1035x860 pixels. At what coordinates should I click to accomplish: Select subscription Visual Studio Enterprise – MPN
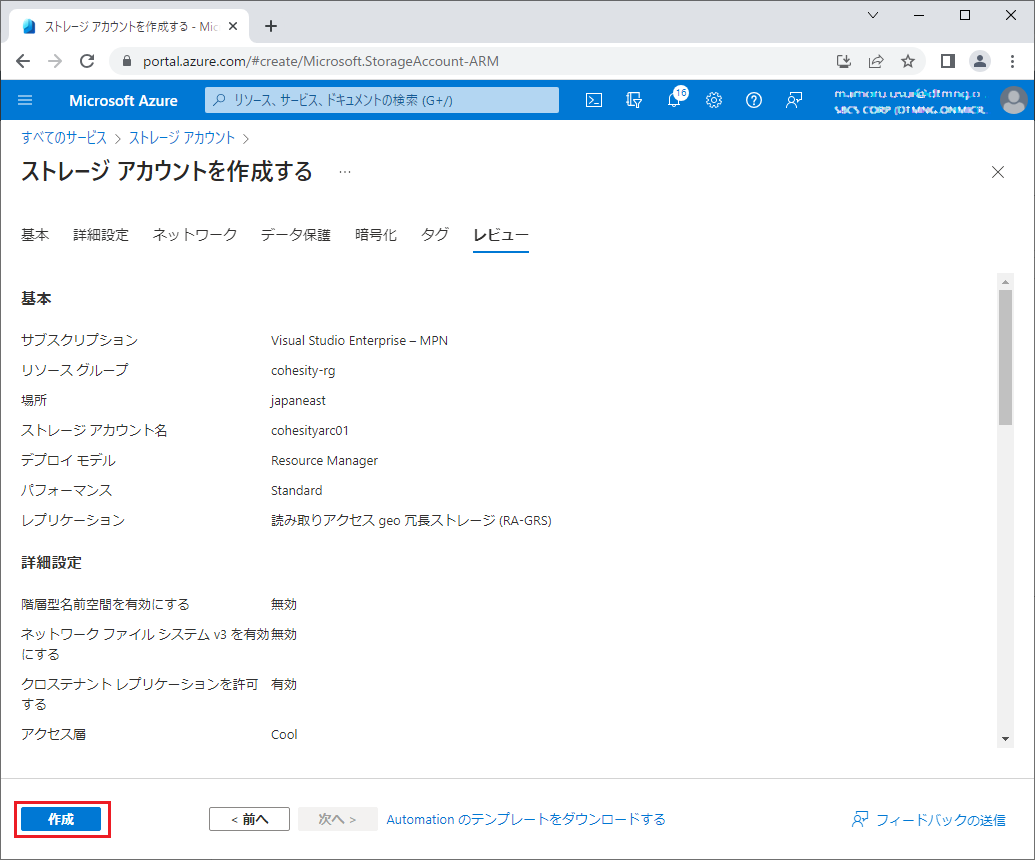coord(359,341)
